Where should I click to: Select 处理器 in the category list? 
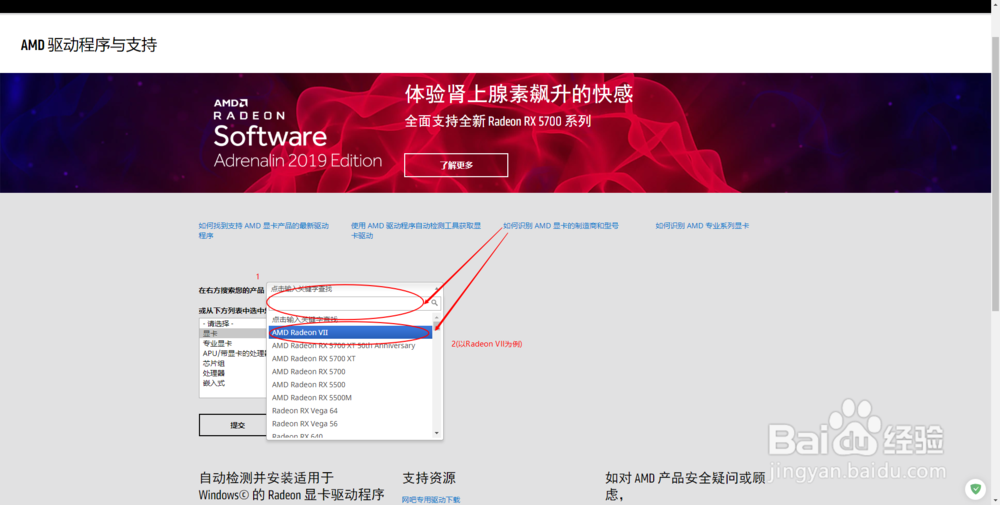coord(233,373)
